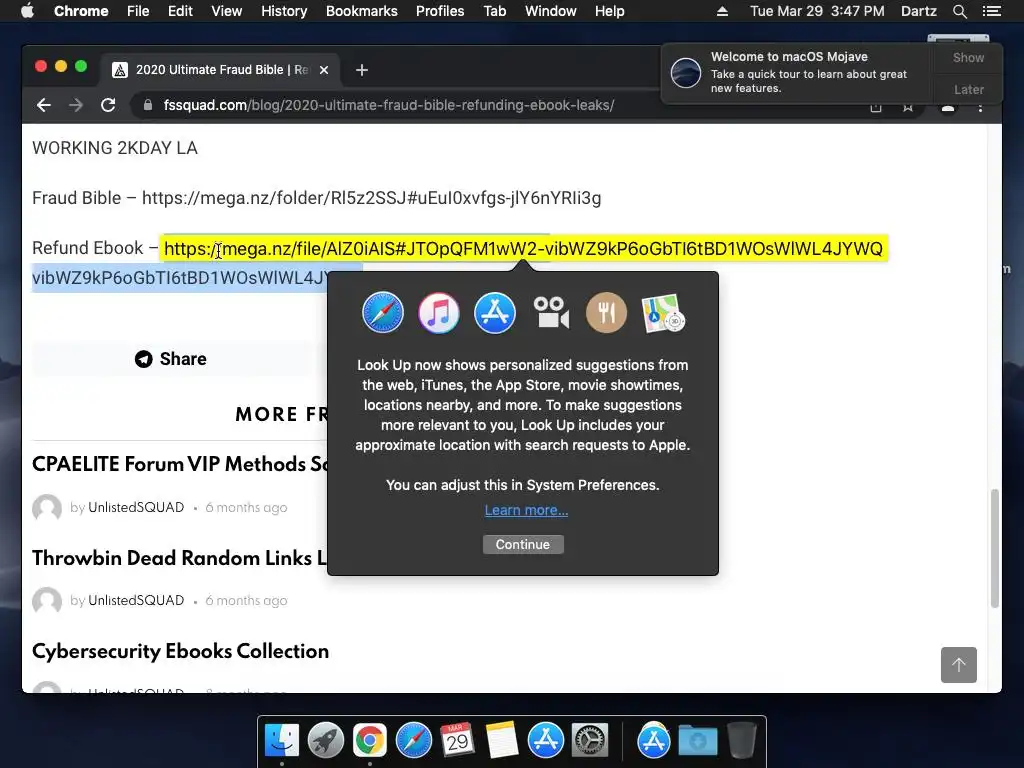Click the fork and knife restaurant icon
The width and height of the screenshot is (1024, 768).
coord(607,313)
